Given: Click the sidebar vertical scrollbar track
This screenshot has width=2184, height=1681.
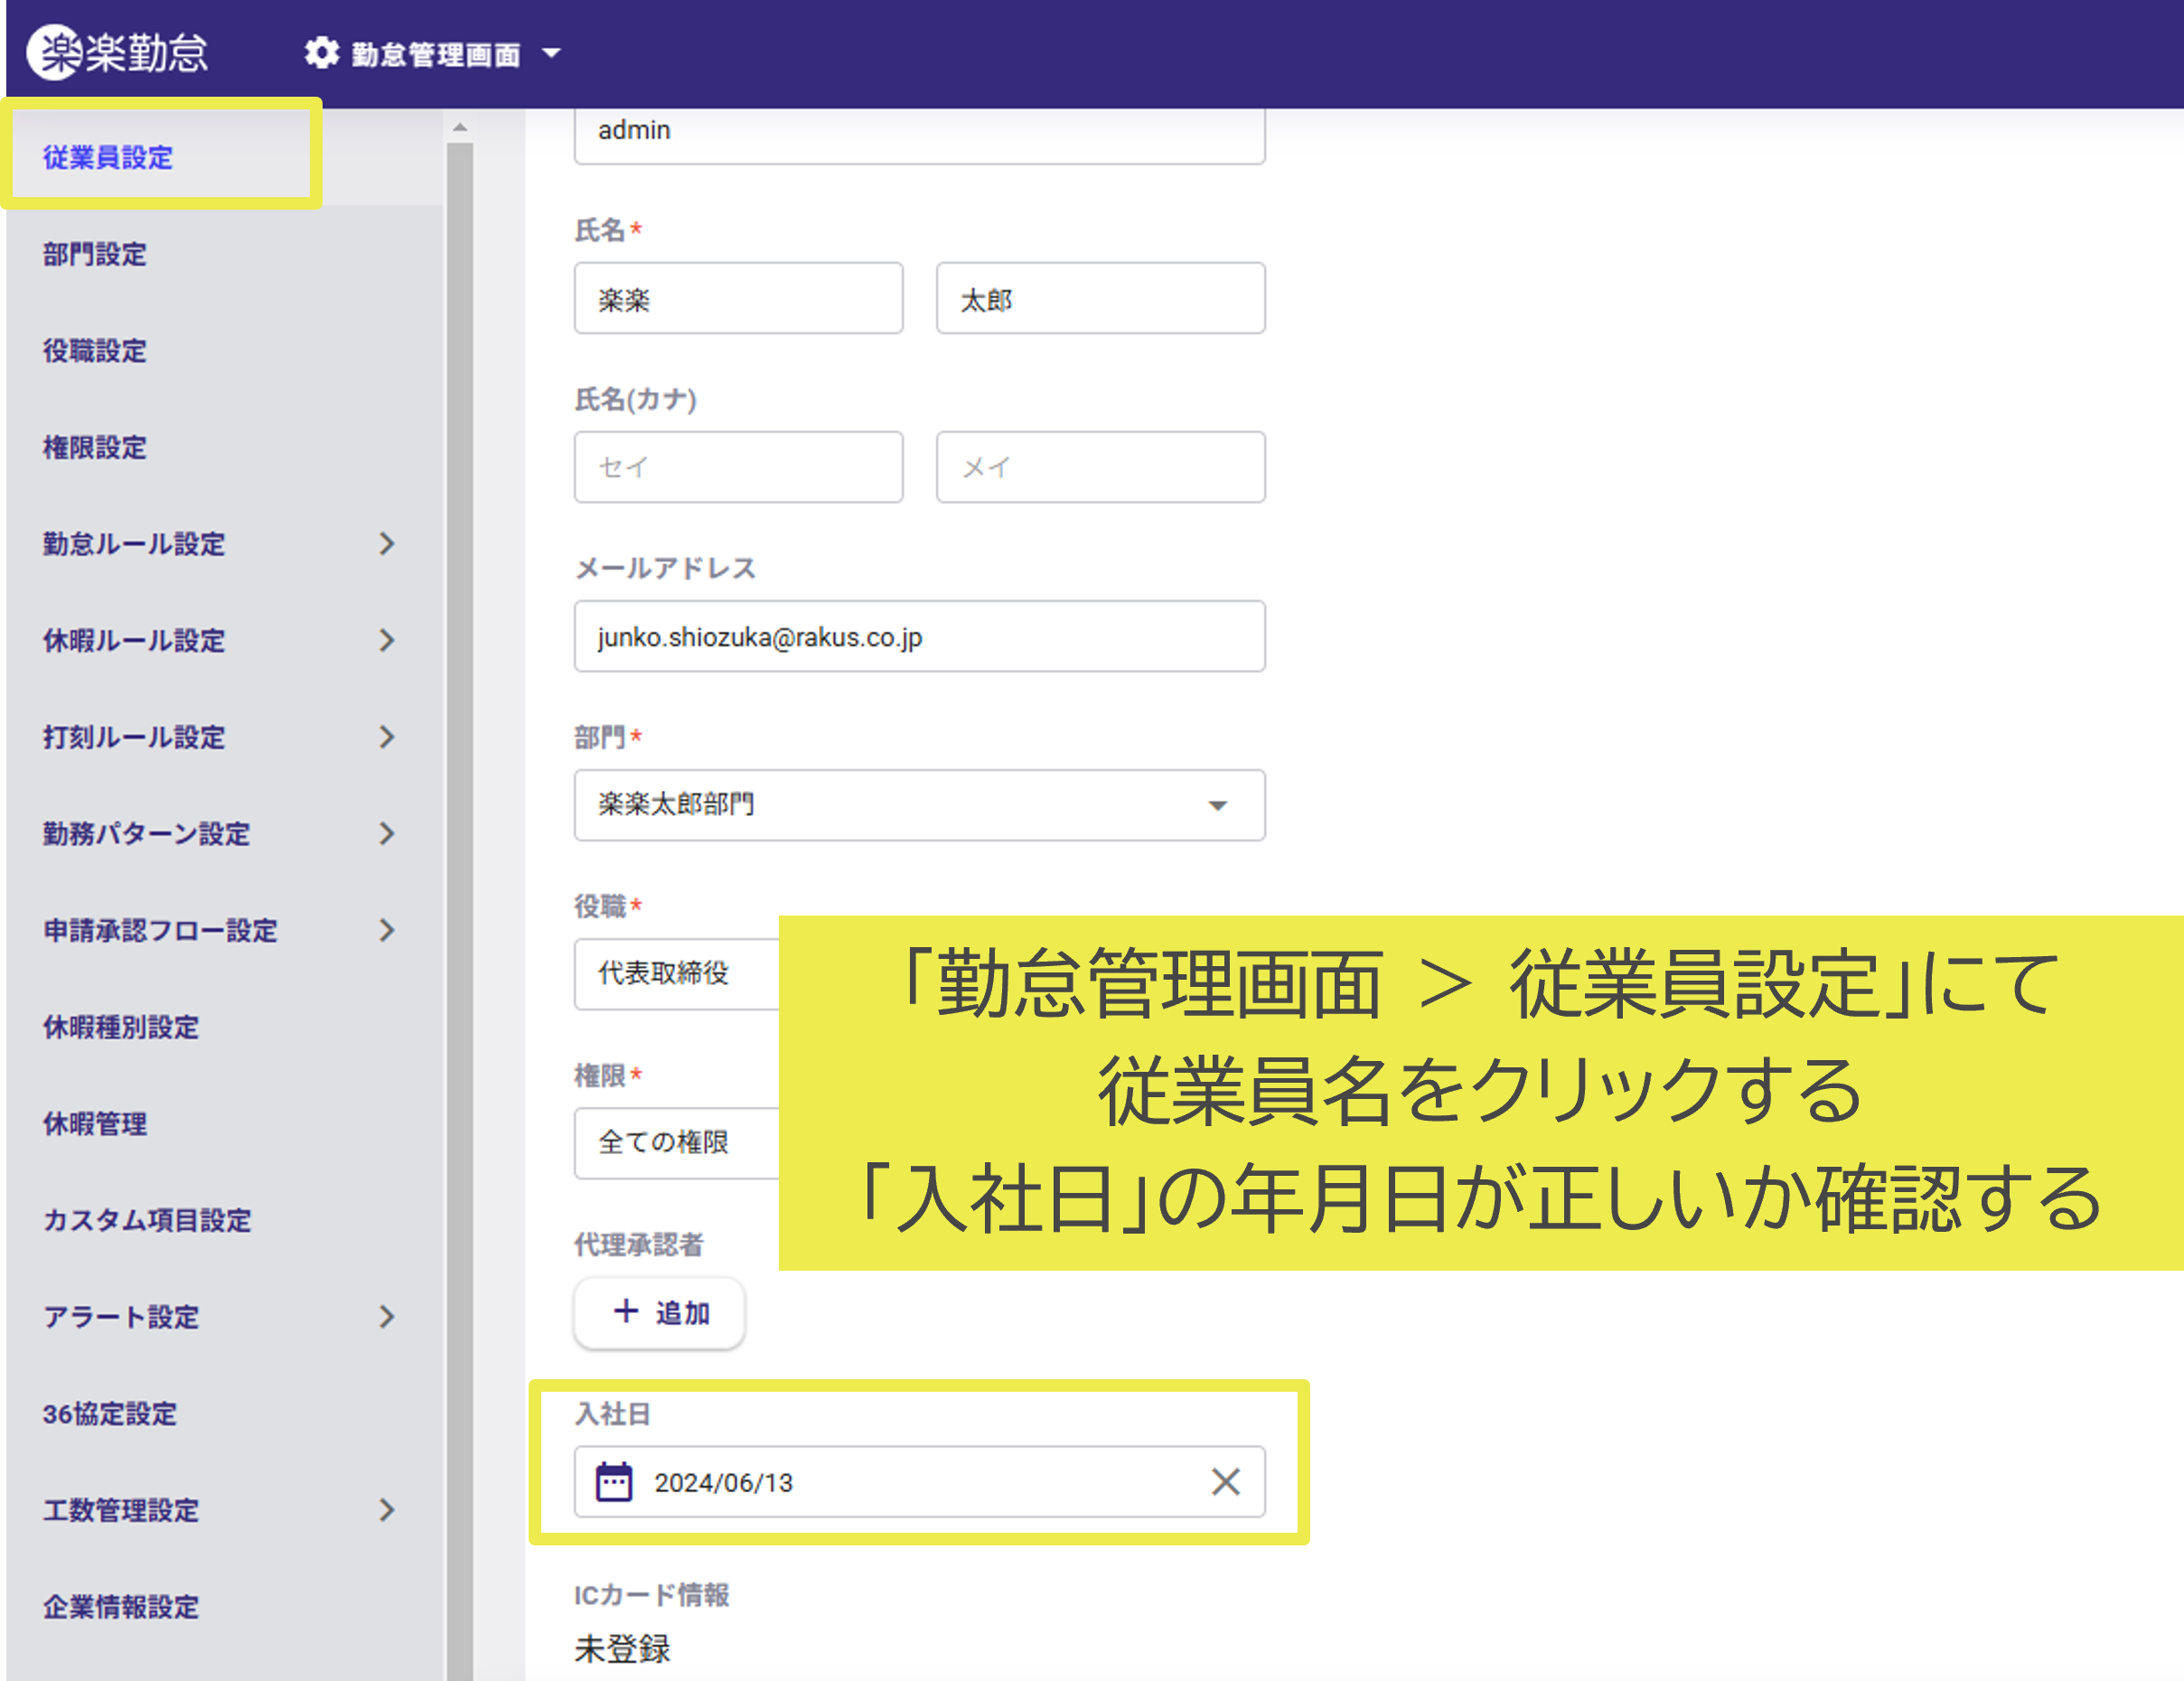Looking at the screenshot, I should point(460,910).
